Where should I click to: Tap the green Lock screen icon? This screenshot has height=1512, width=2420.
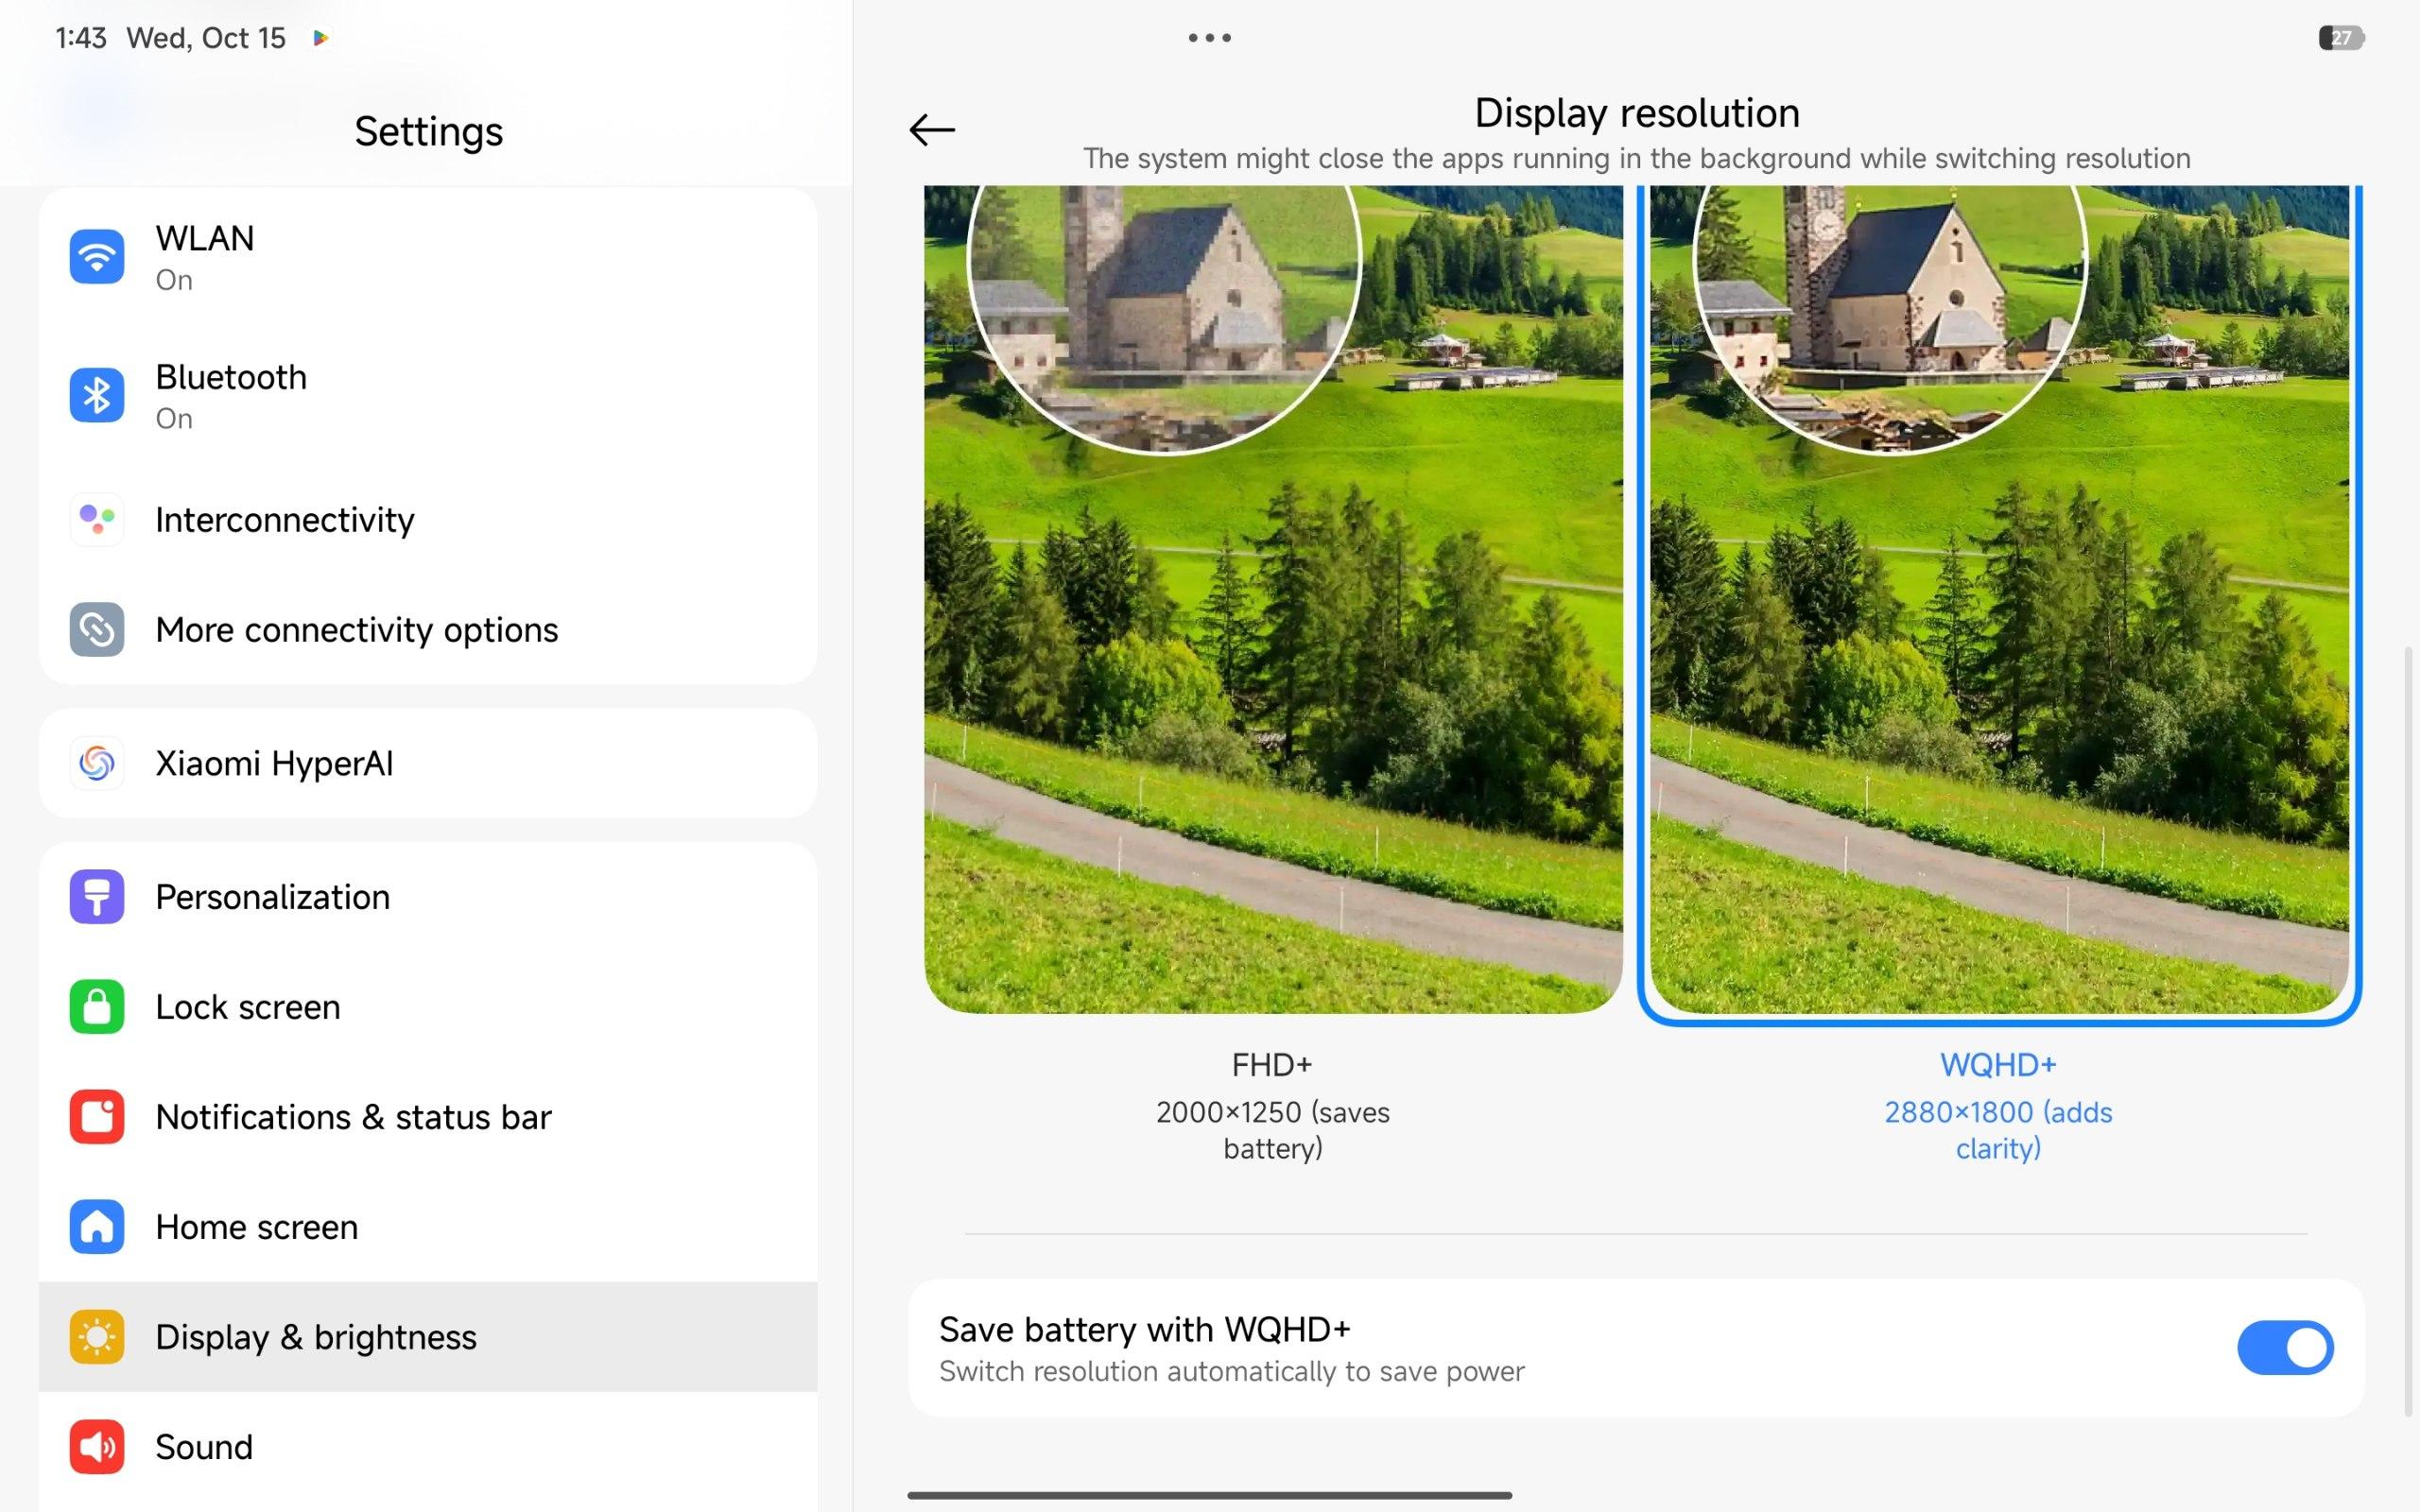pos(97,1006)
